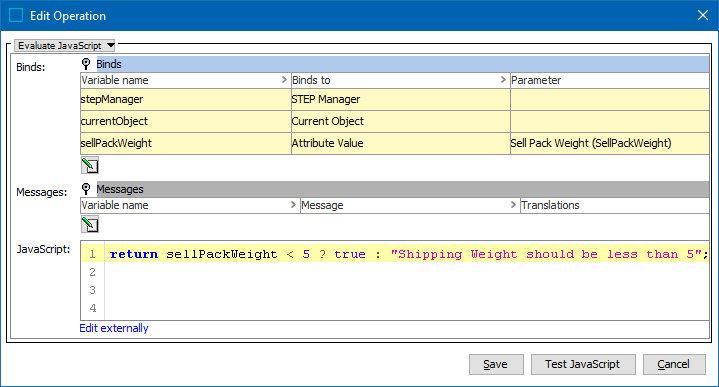Image resolution: width=719 pixels, height=387 pixels.
Task: Click the Test JavaScript button
Action: pyautogui.click(x=583, y=365)
